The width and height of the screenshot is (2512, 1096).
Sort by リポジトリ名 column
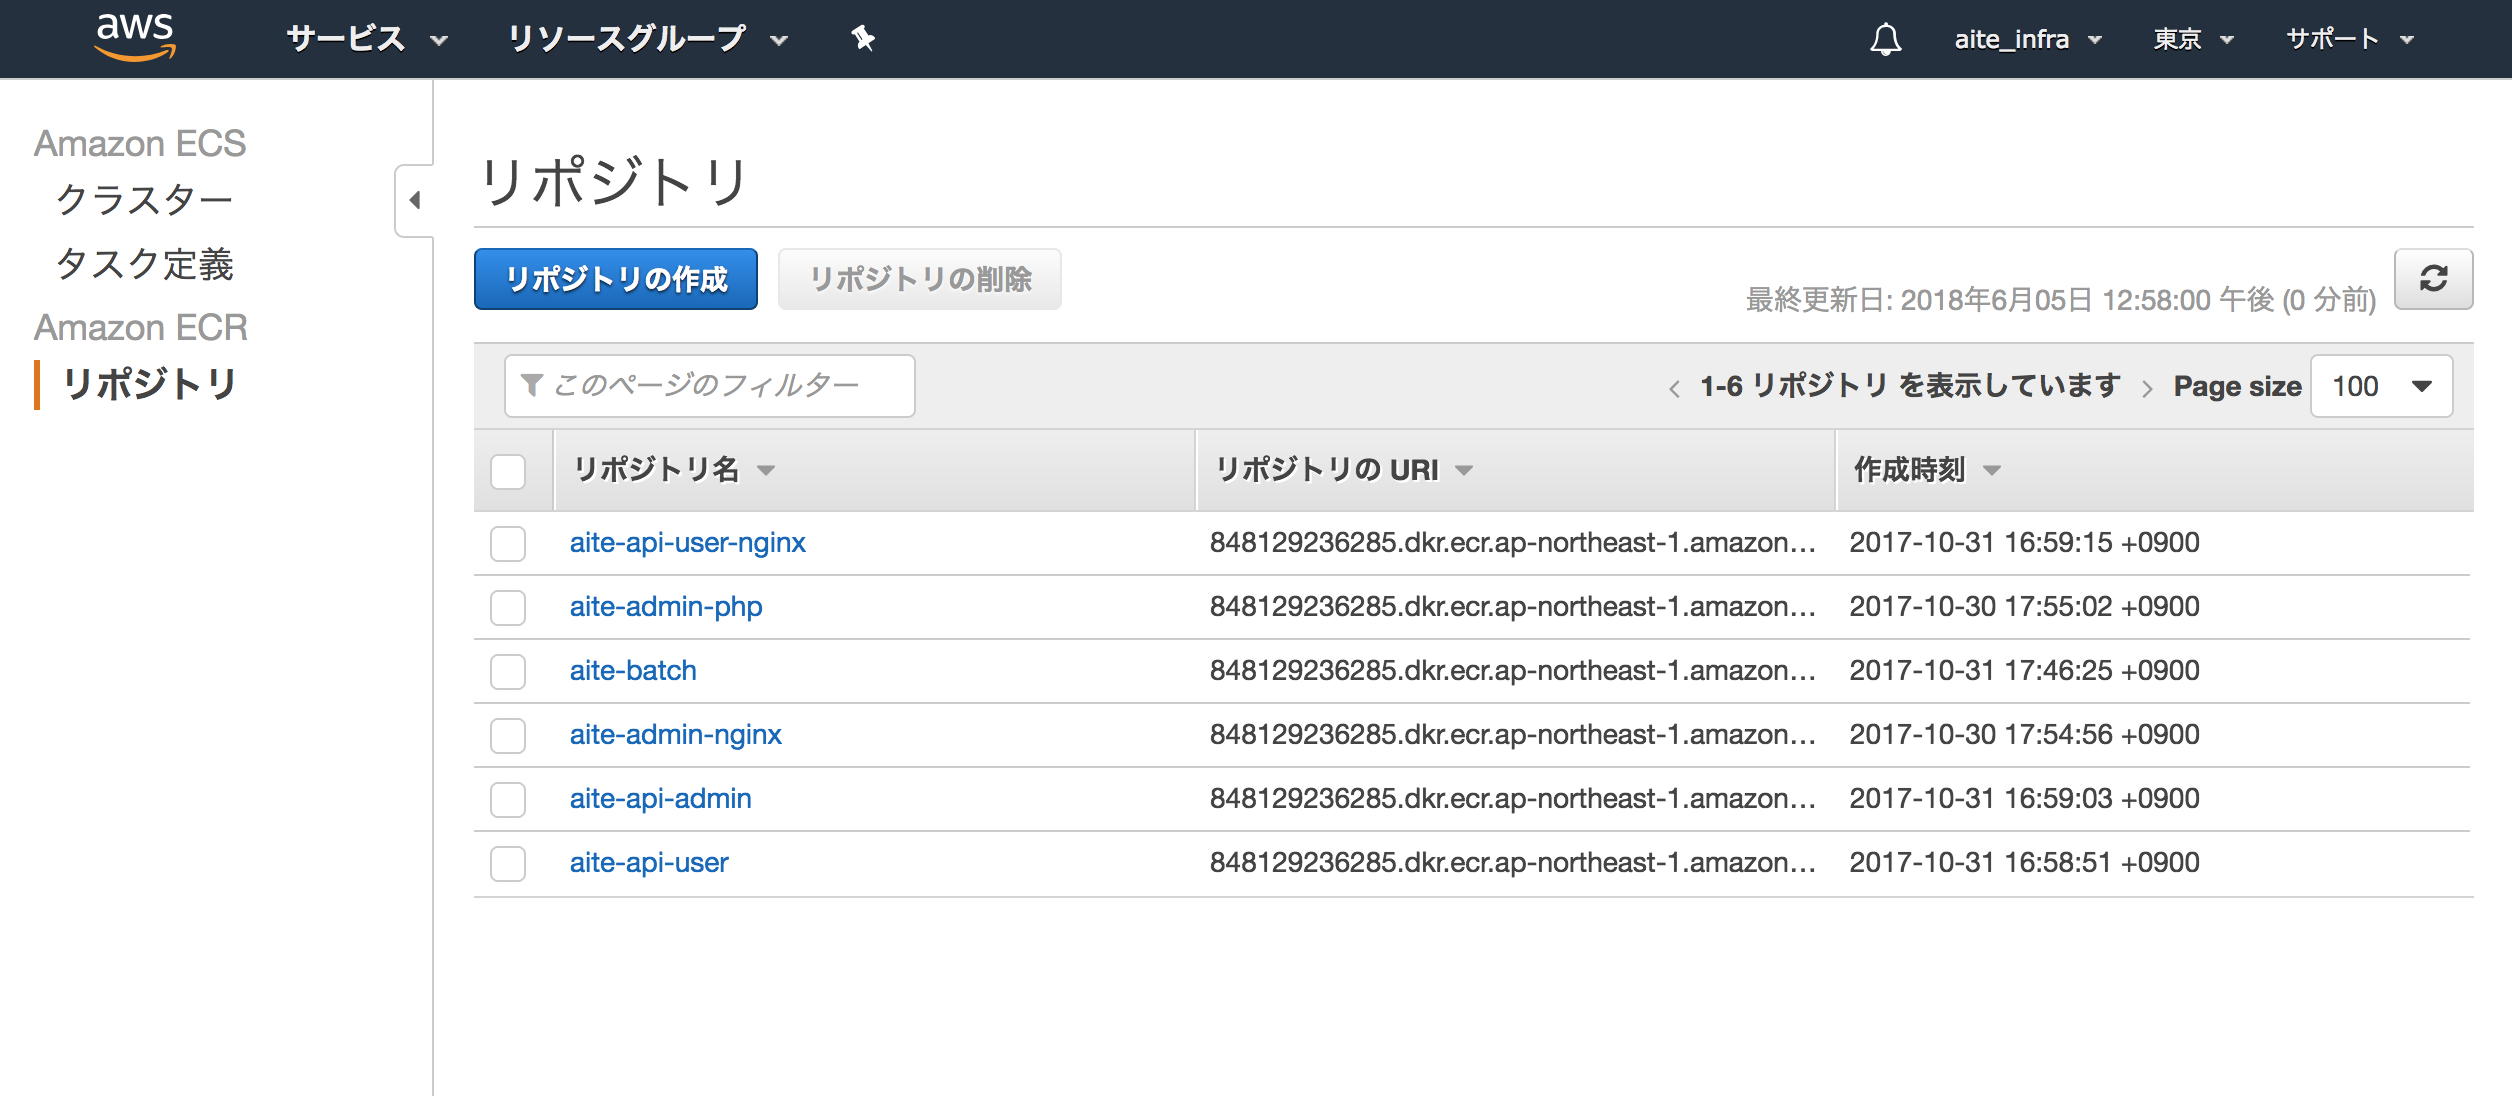click(x=675, y=469)
